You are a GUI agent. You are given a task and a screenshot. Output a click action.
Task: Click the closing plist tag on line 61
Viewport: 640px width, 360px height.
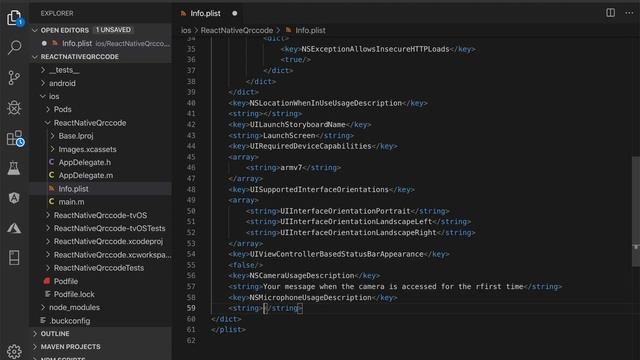point(229,330)
